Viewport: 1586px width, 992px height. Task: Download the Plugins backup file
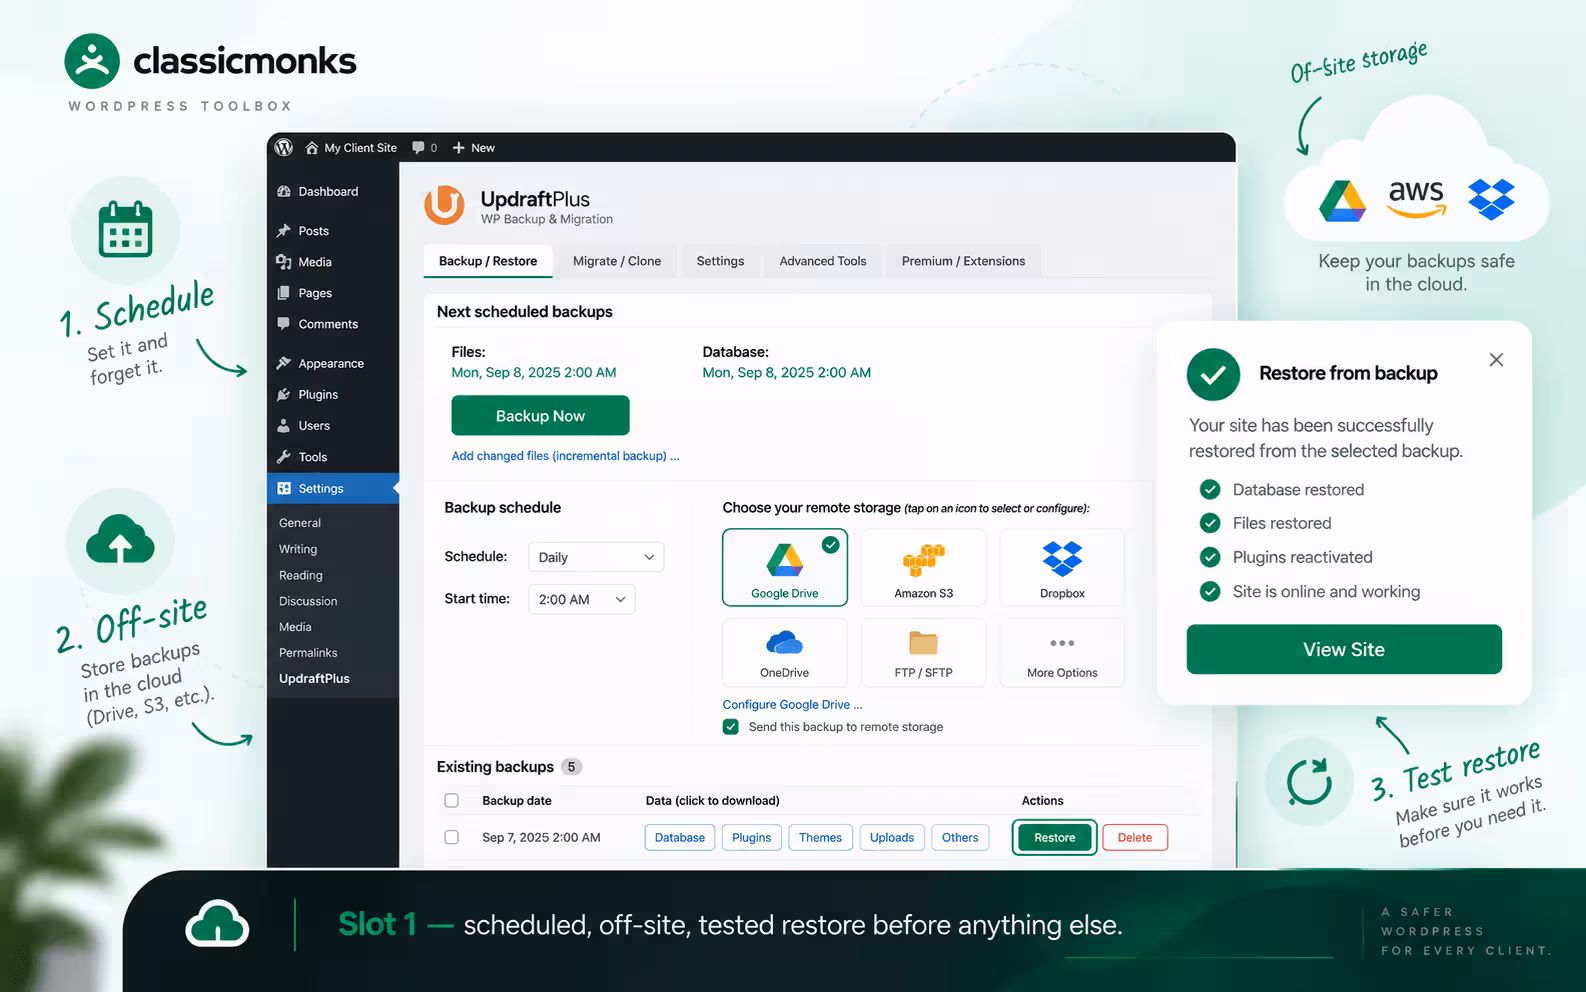(751, 837)
